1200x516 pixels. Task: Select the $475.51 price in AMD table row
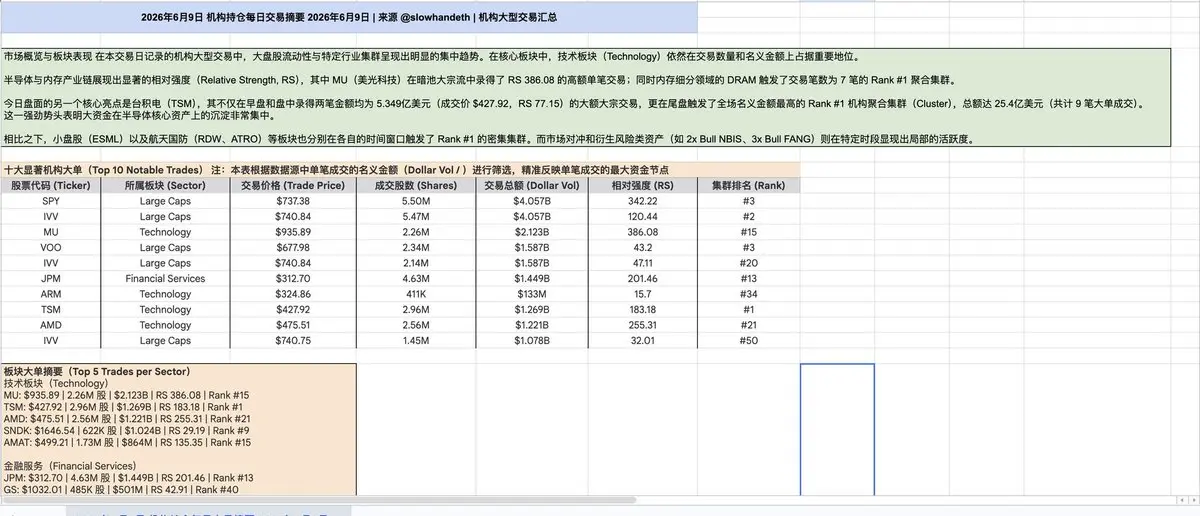click(x=293, y=325)
